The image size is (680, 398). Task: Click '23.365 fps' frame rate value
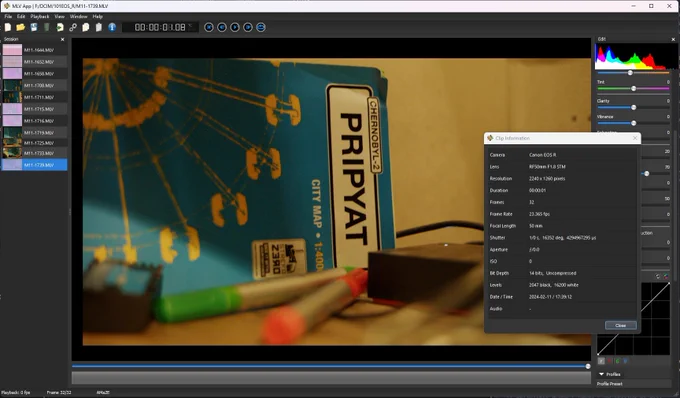tap(540, 214)
